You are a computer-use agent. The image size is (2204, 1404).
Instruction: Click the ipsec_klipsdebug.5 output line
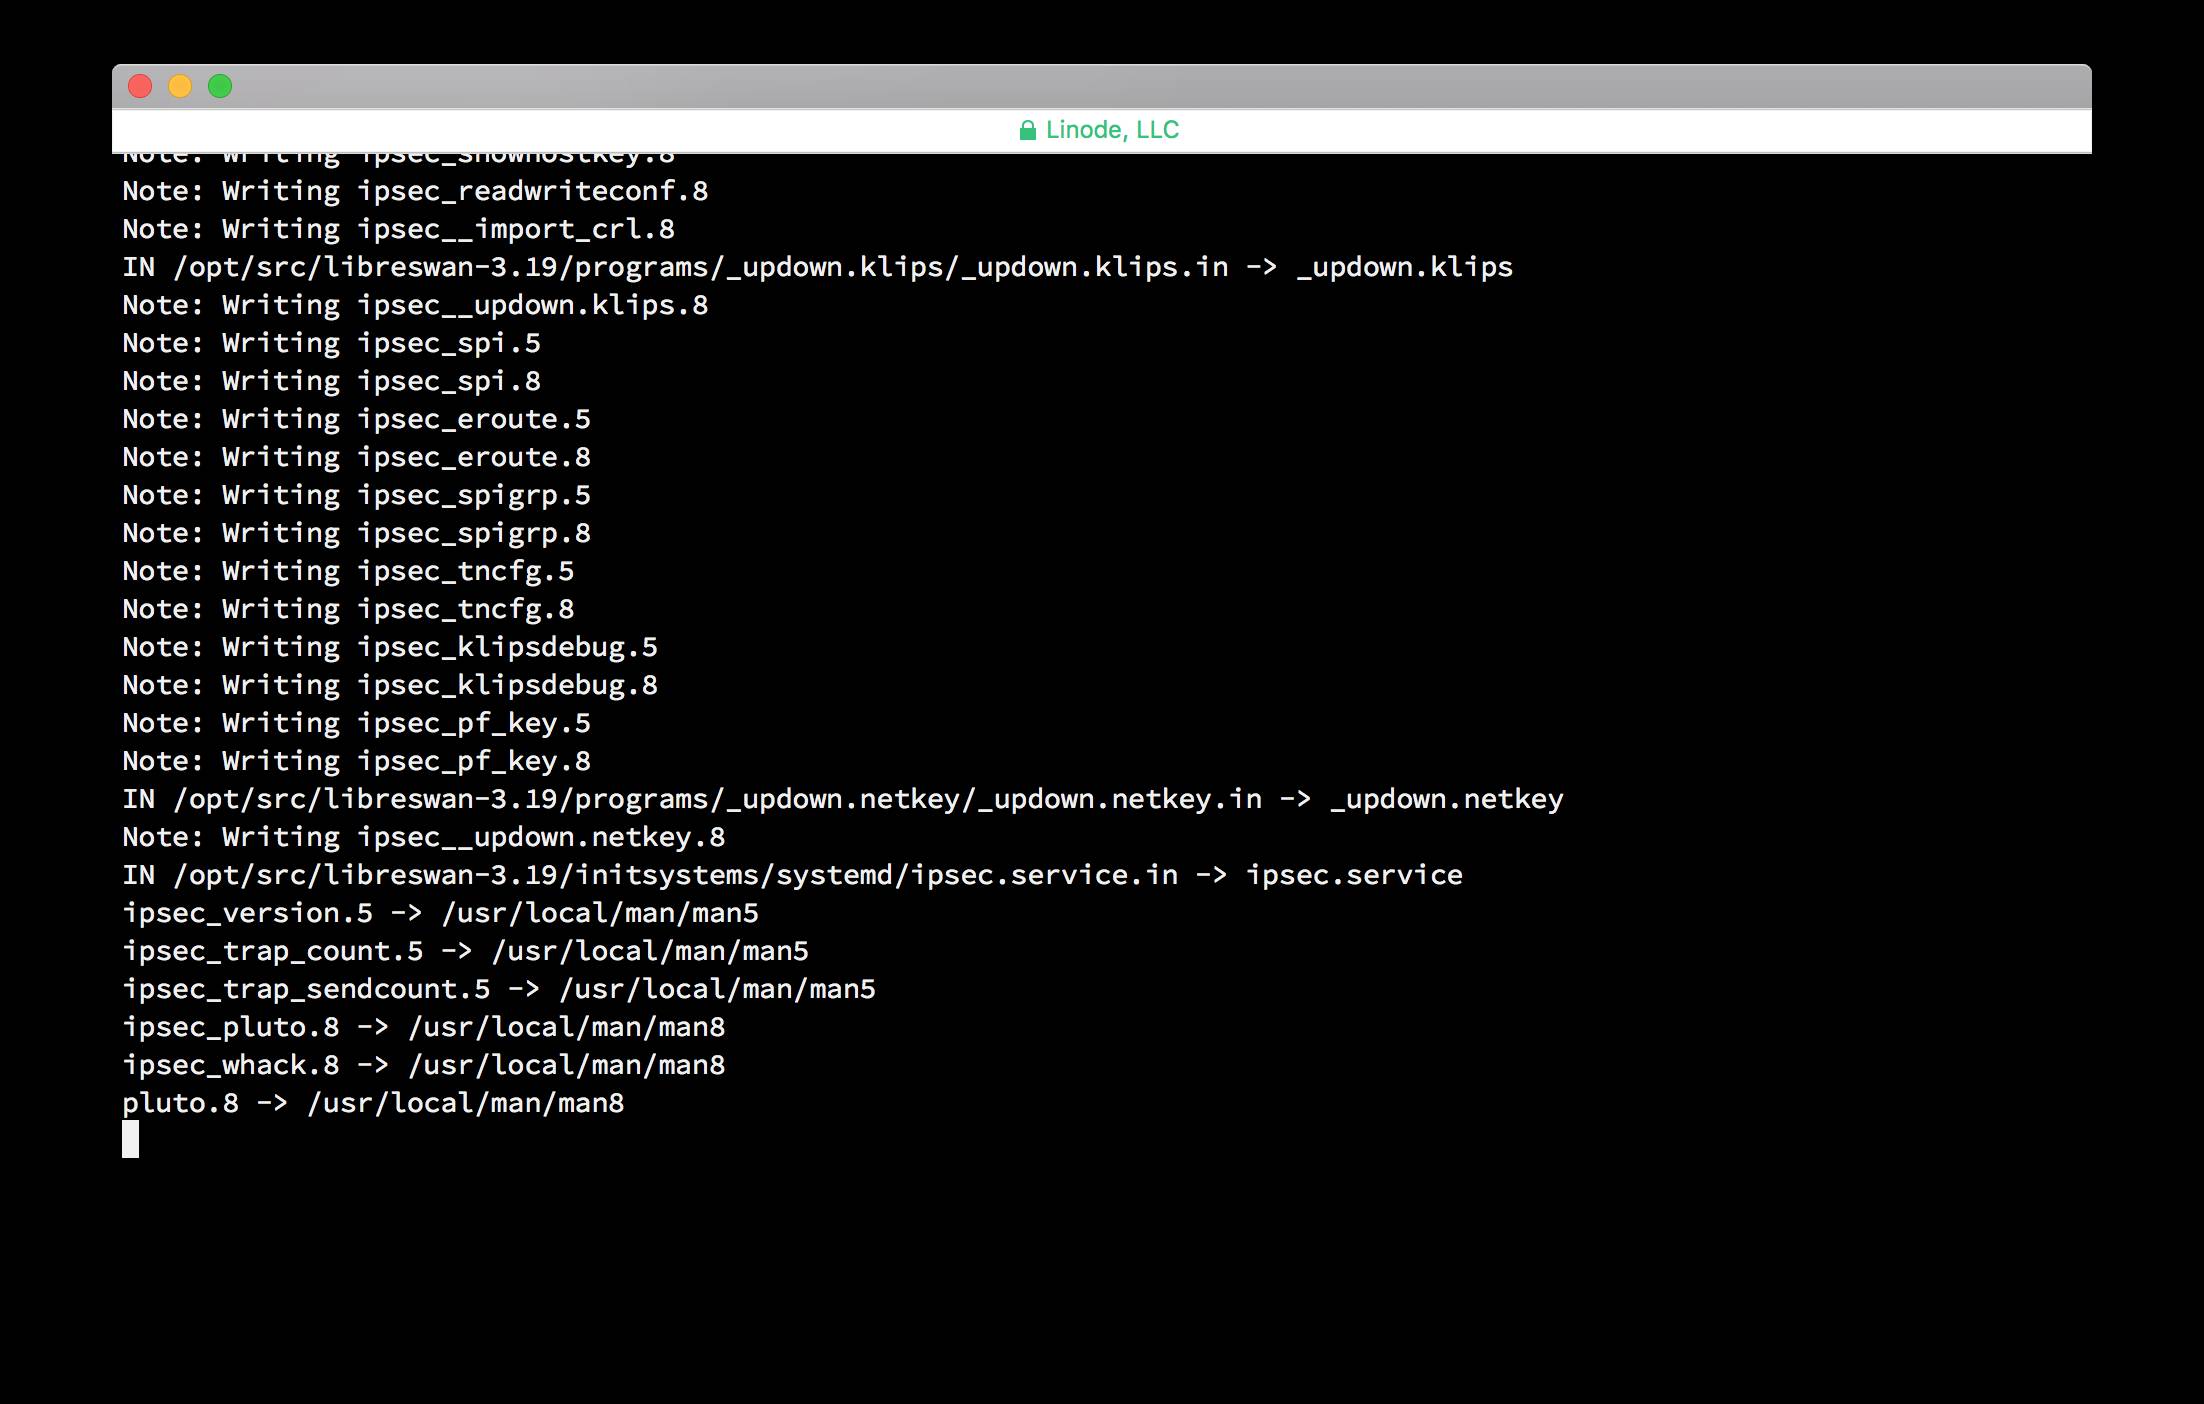[390, 647]
